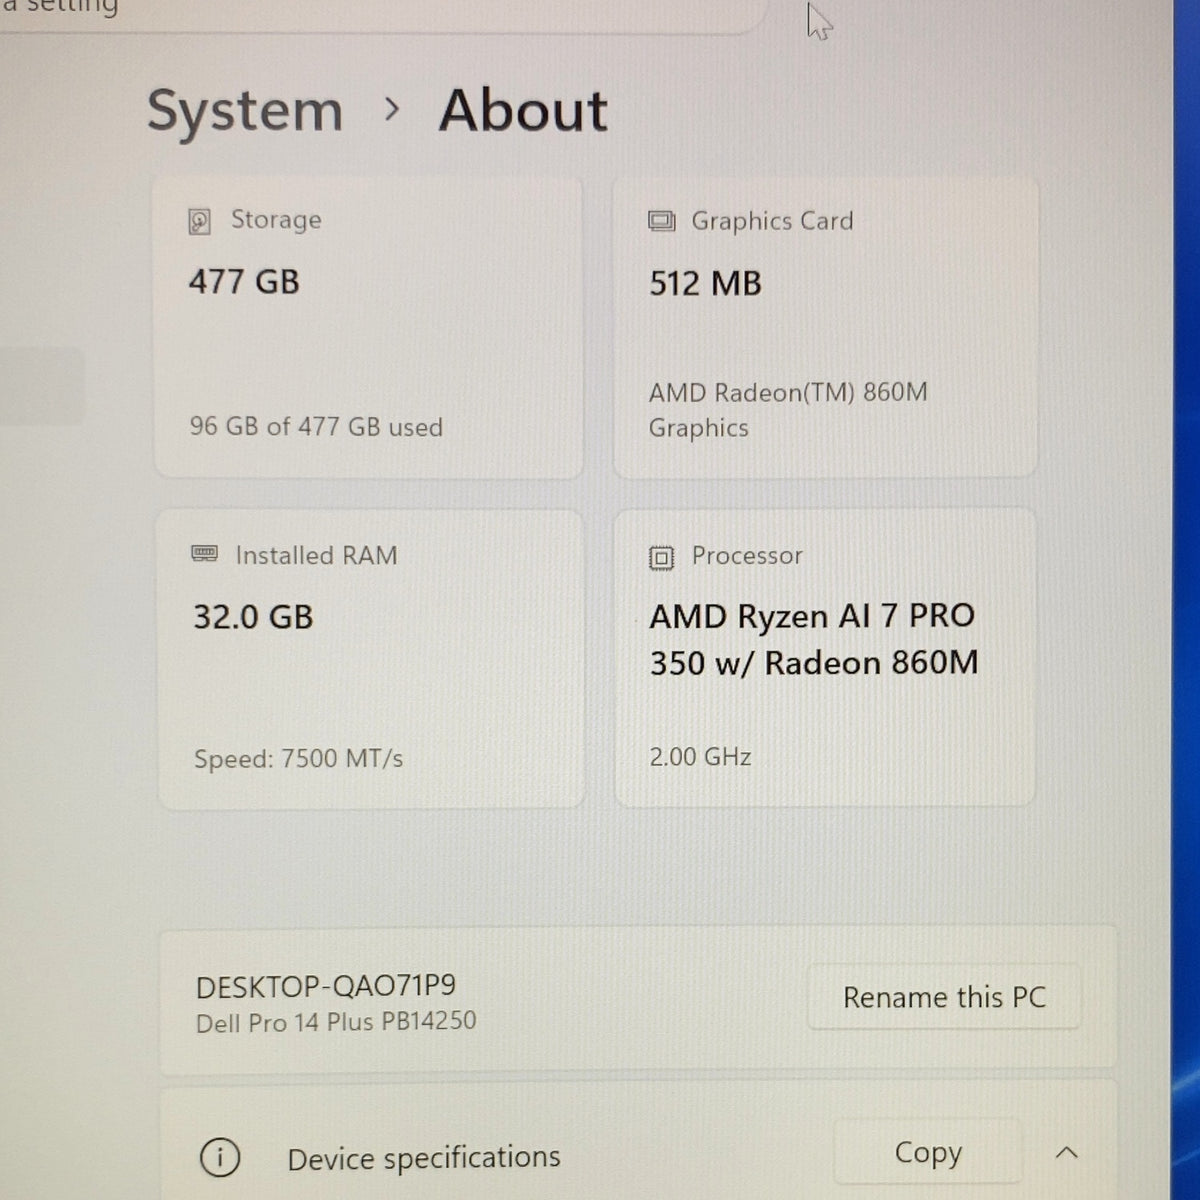Image resolution: width=1200 pixels, height=1200 pixels.
Task: Select 'Dell Pro 14 Plus PB14250' model text
Action: point(336,1022)
